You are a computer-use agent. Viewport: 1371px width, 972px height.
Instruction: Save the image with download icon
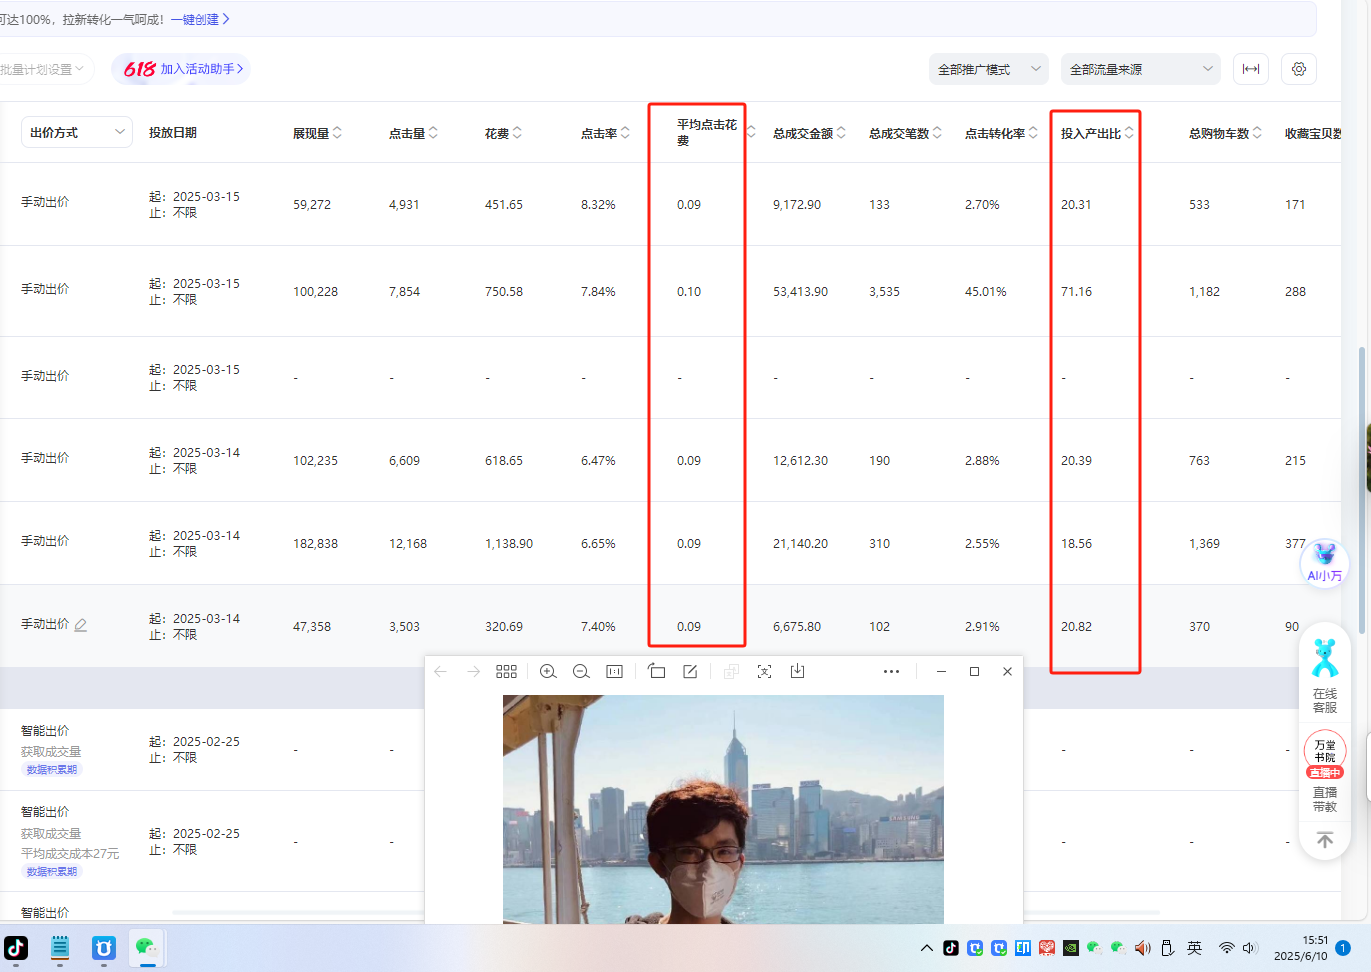click(797, 672)
